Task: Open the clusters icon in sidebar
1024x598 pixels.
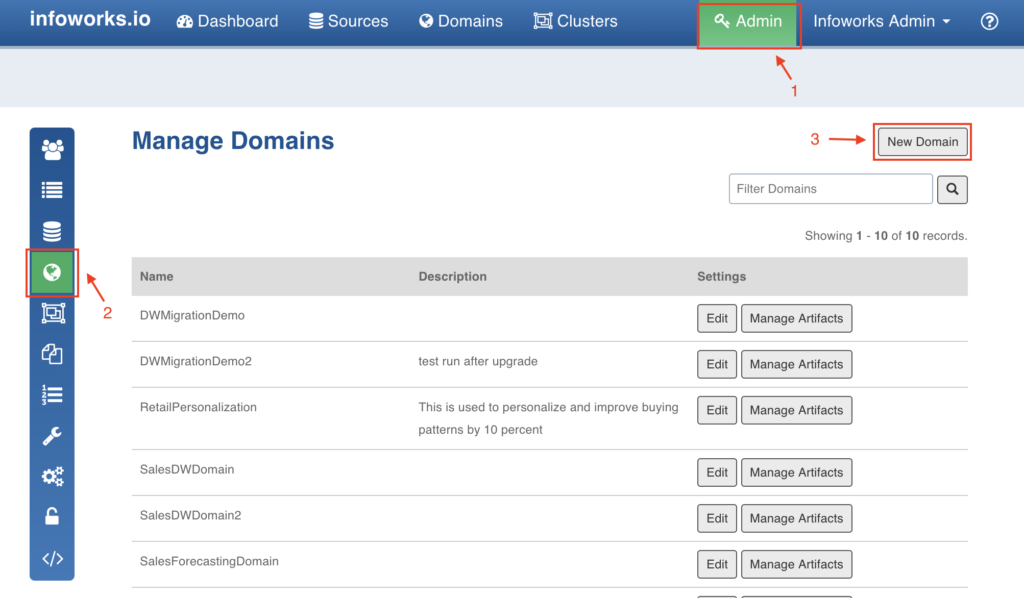Action: click(52, 313)
